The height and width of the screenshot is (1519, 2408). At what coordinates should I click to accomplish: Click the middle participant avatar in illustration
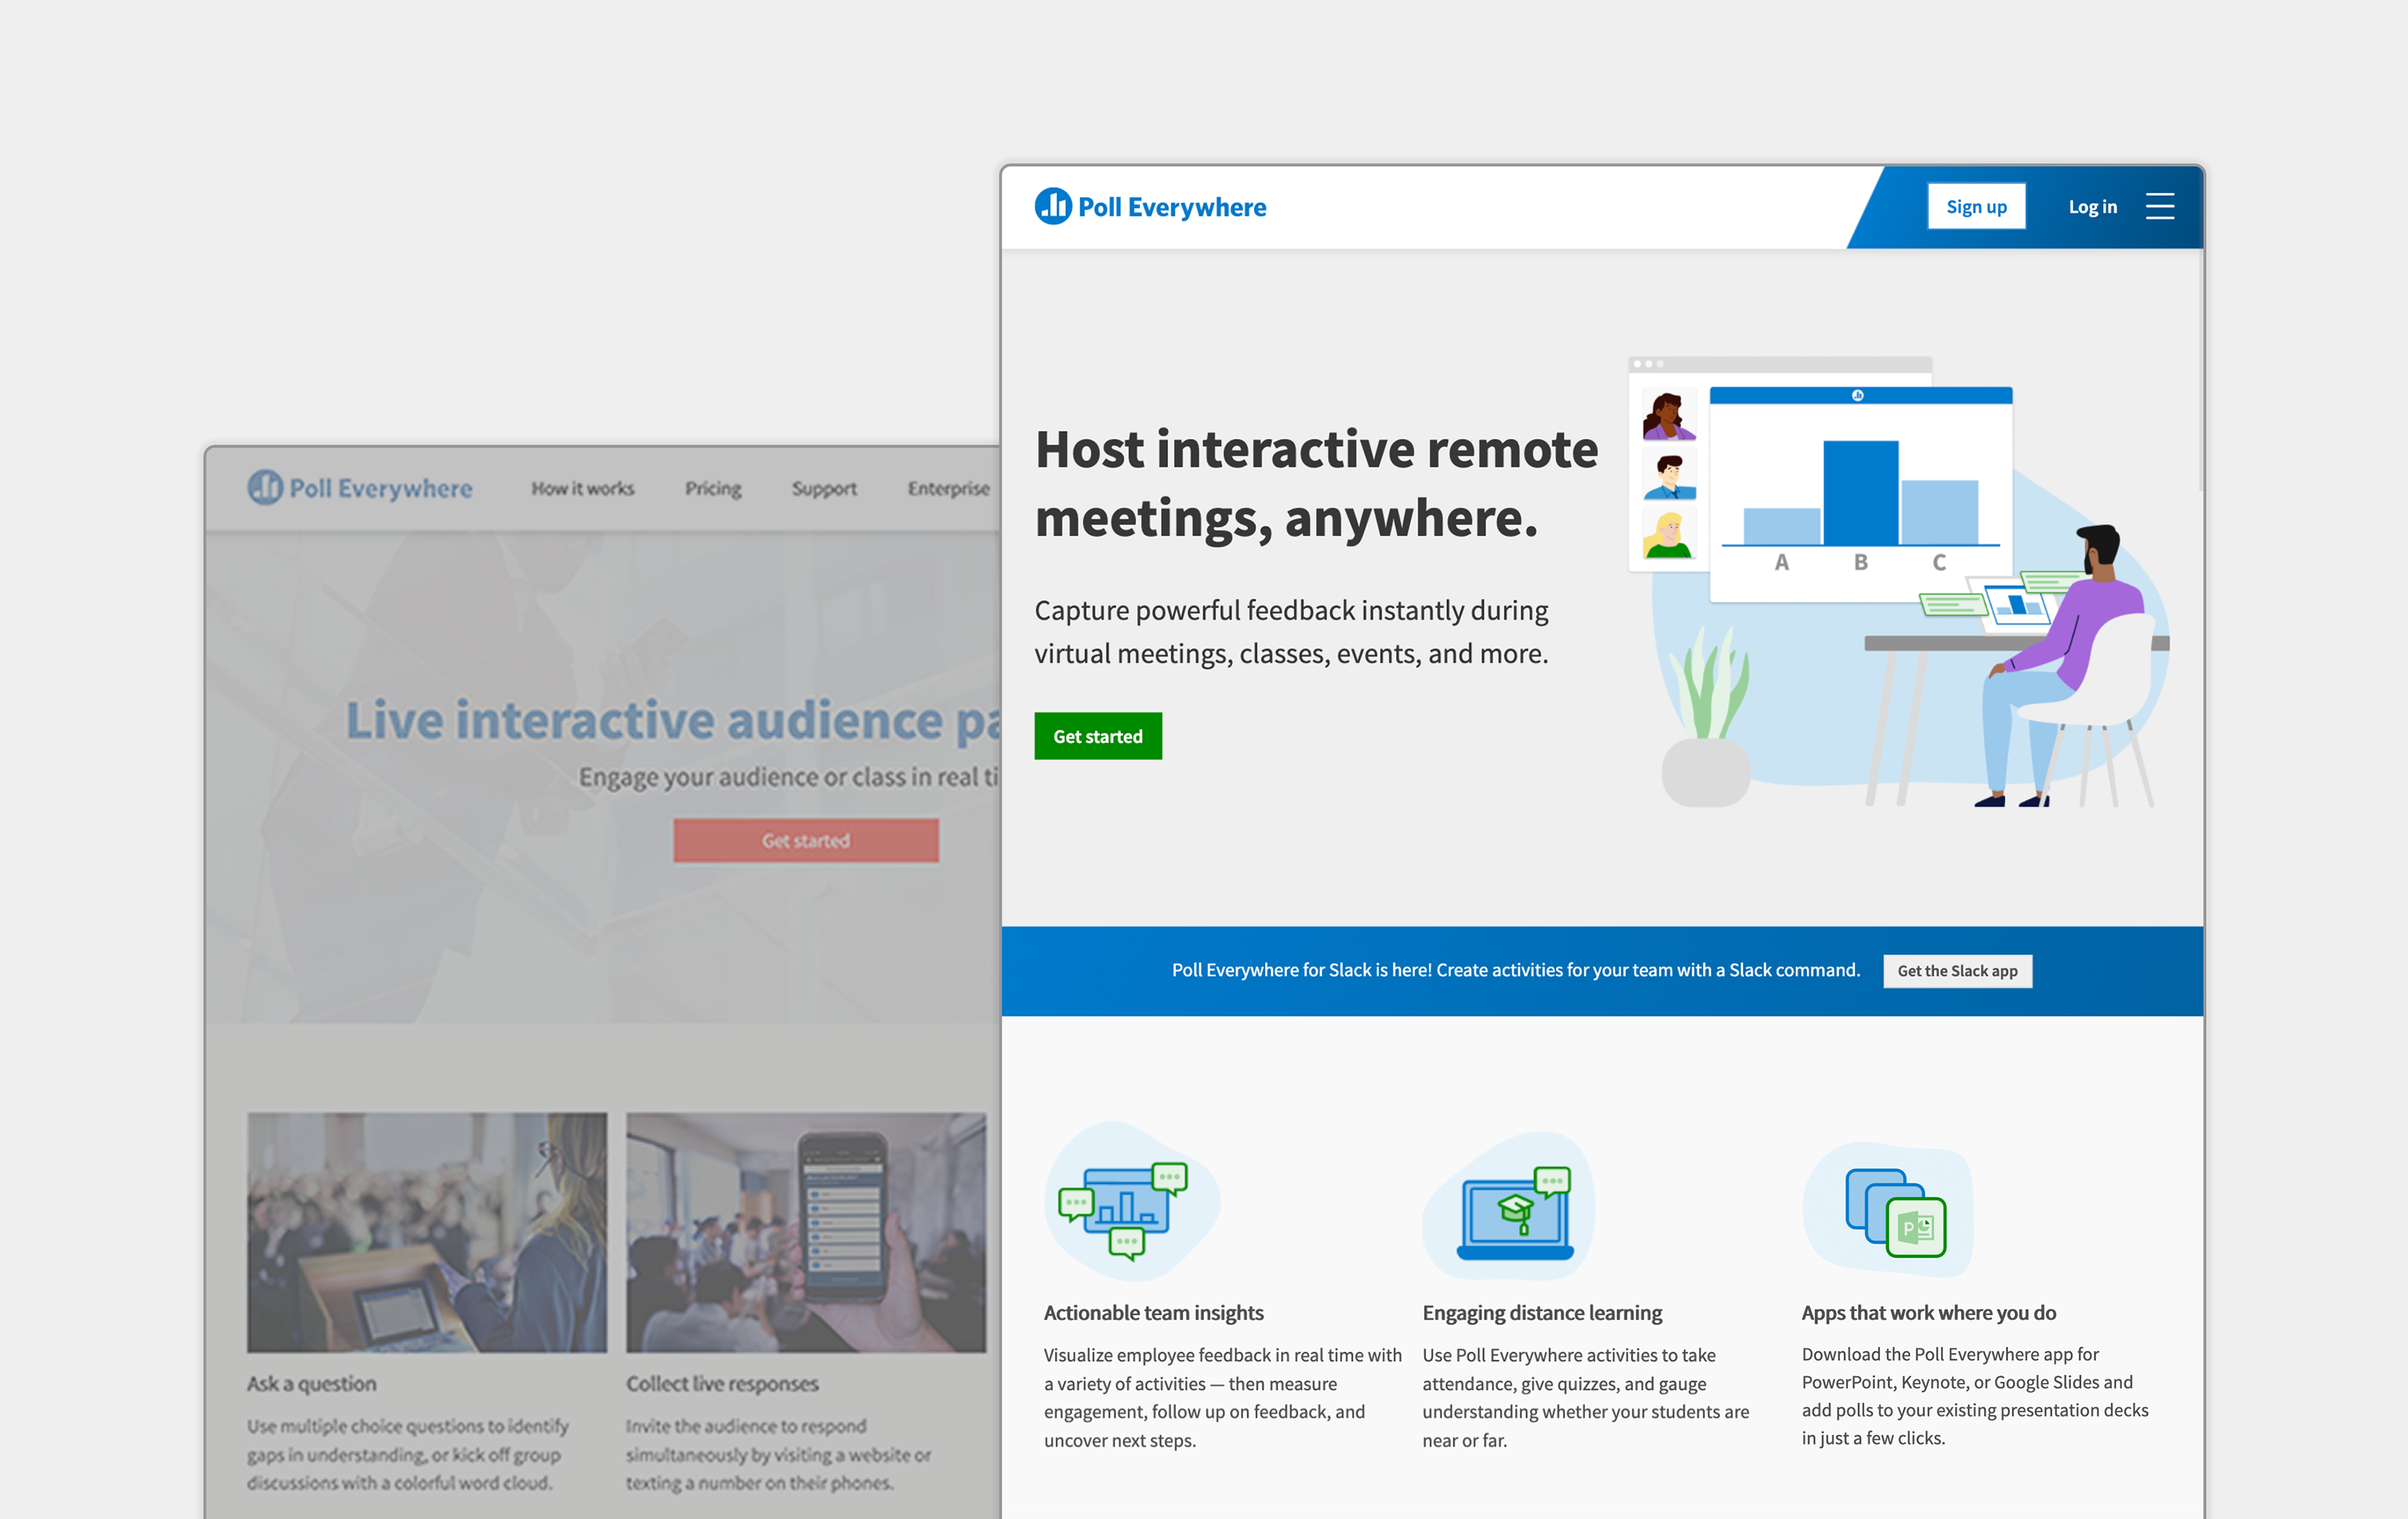(x=1669, y=475)
